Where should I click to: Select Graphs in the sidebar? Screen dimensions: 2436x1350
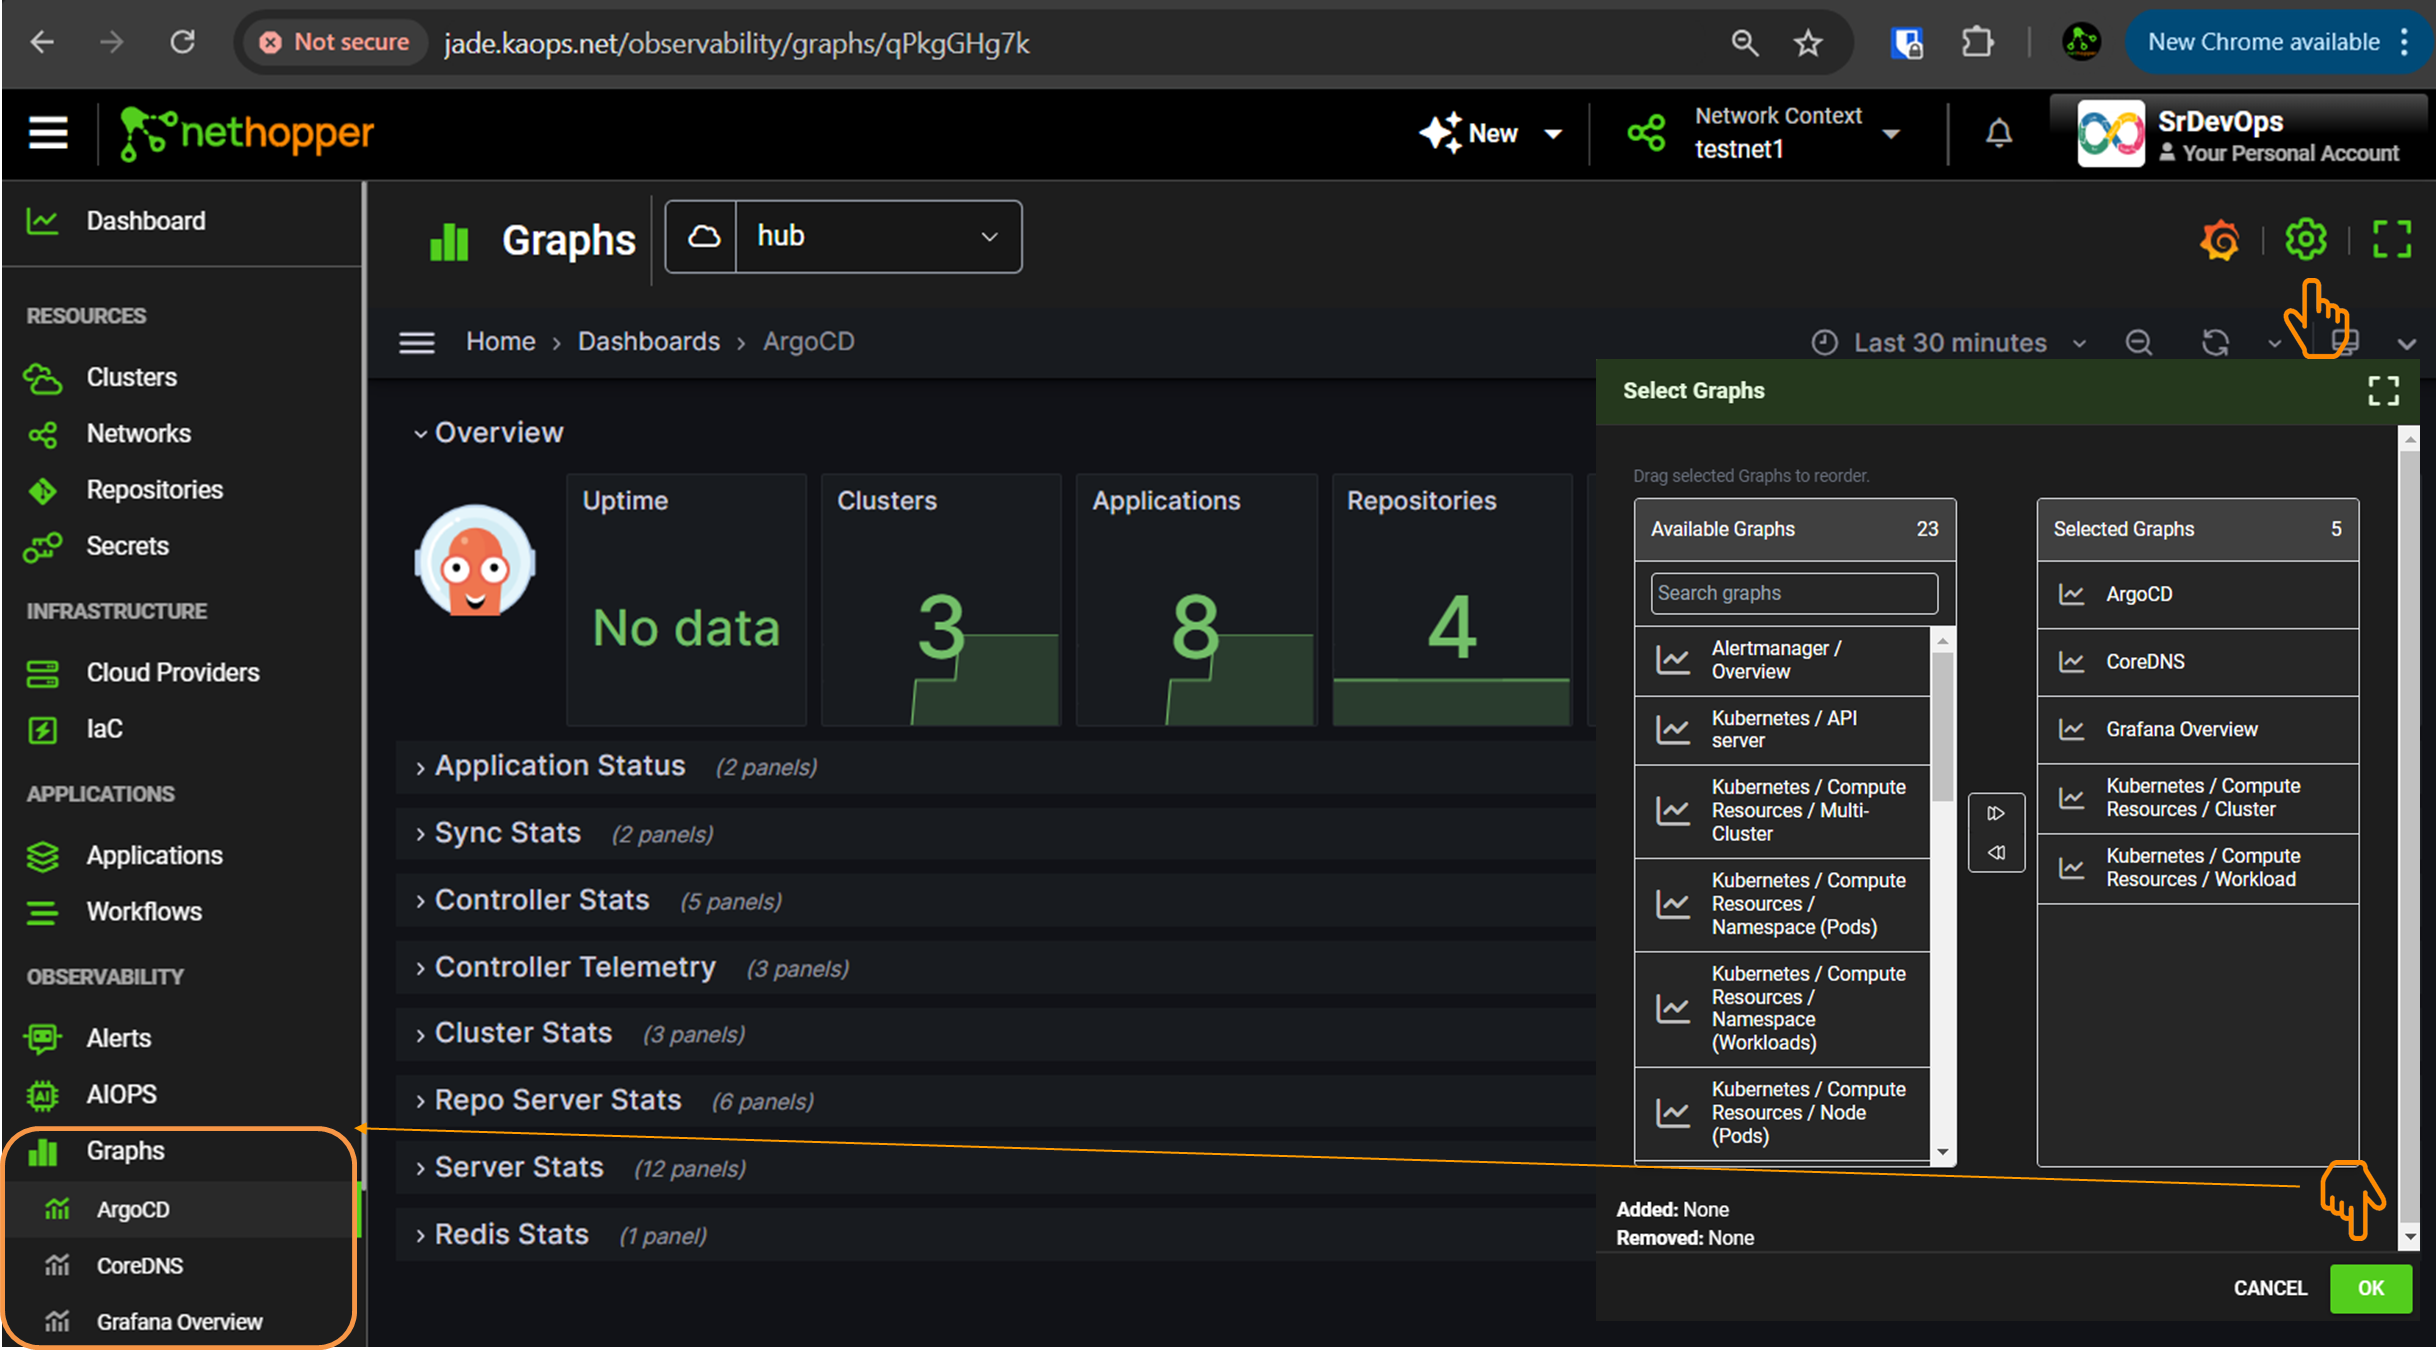pyautogui.click(x=182, y=1151)
